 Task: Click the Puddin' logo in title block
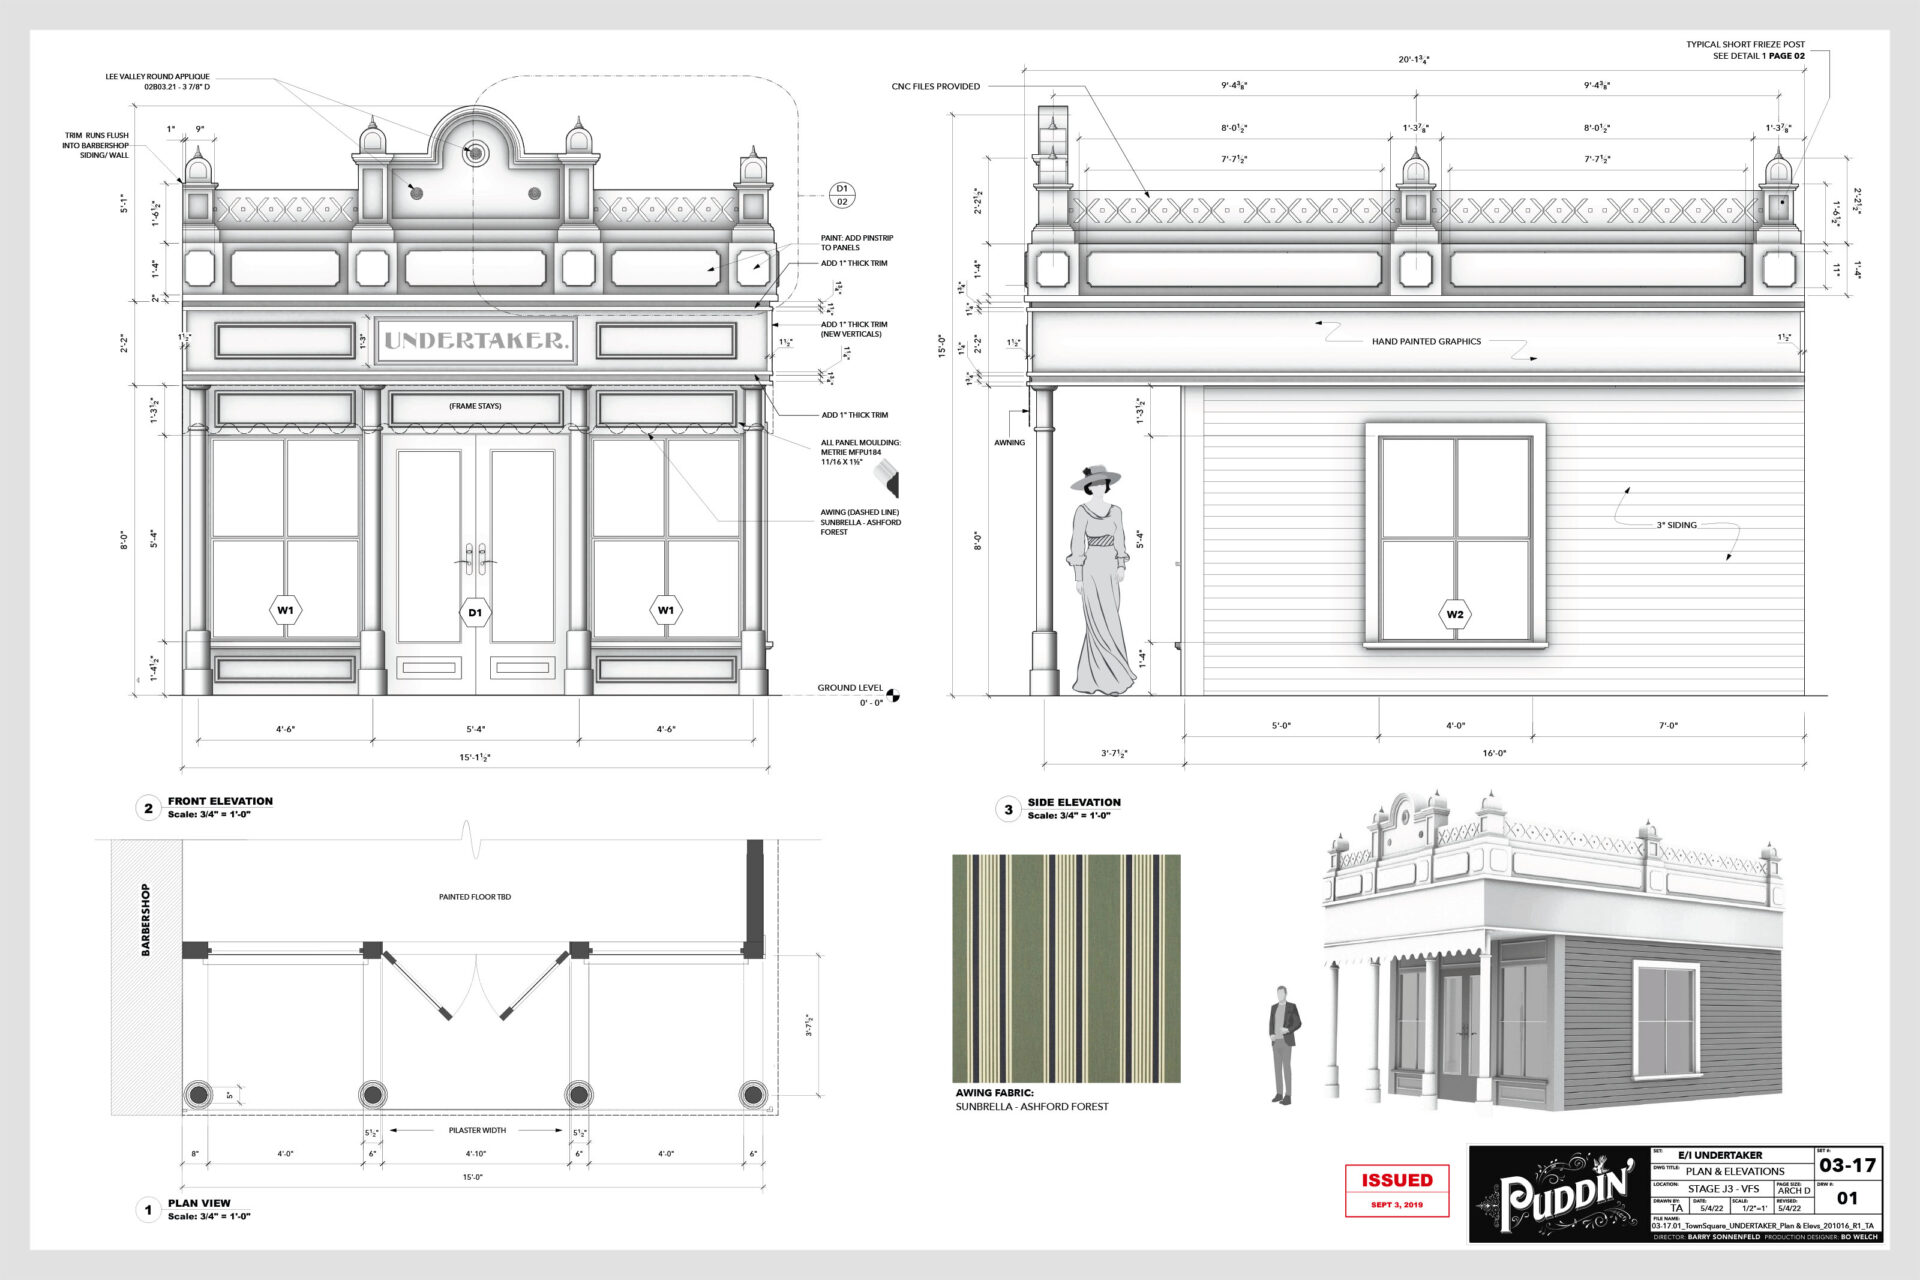point(1558,1195)
